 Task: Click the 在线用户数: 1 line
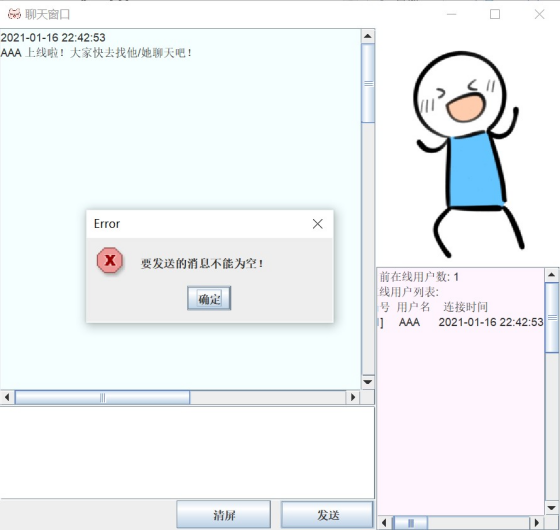tap(419, 277)
